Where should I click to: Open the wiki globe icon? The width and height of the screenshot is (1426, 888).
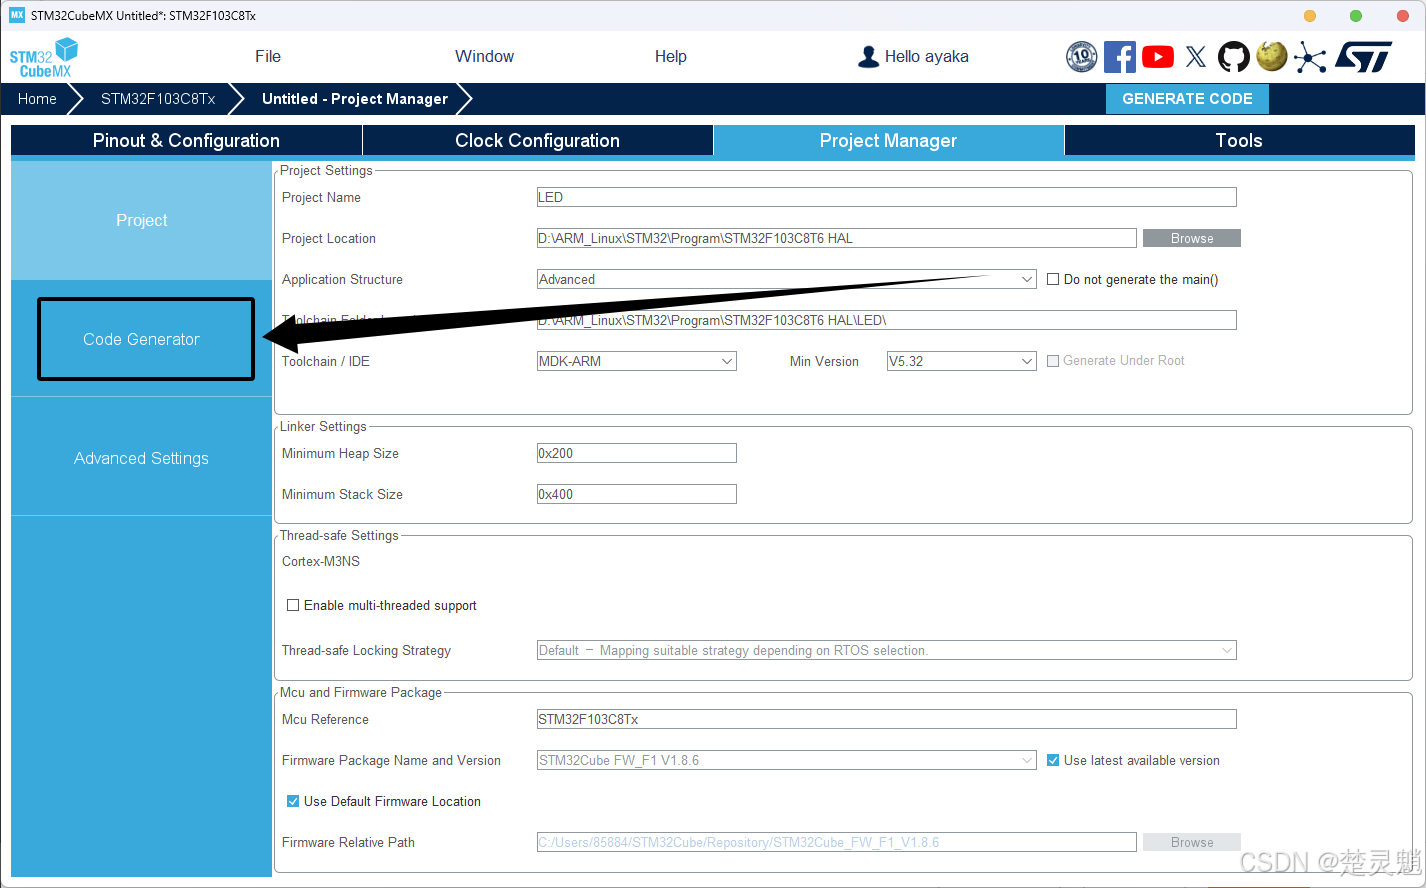1272,57
